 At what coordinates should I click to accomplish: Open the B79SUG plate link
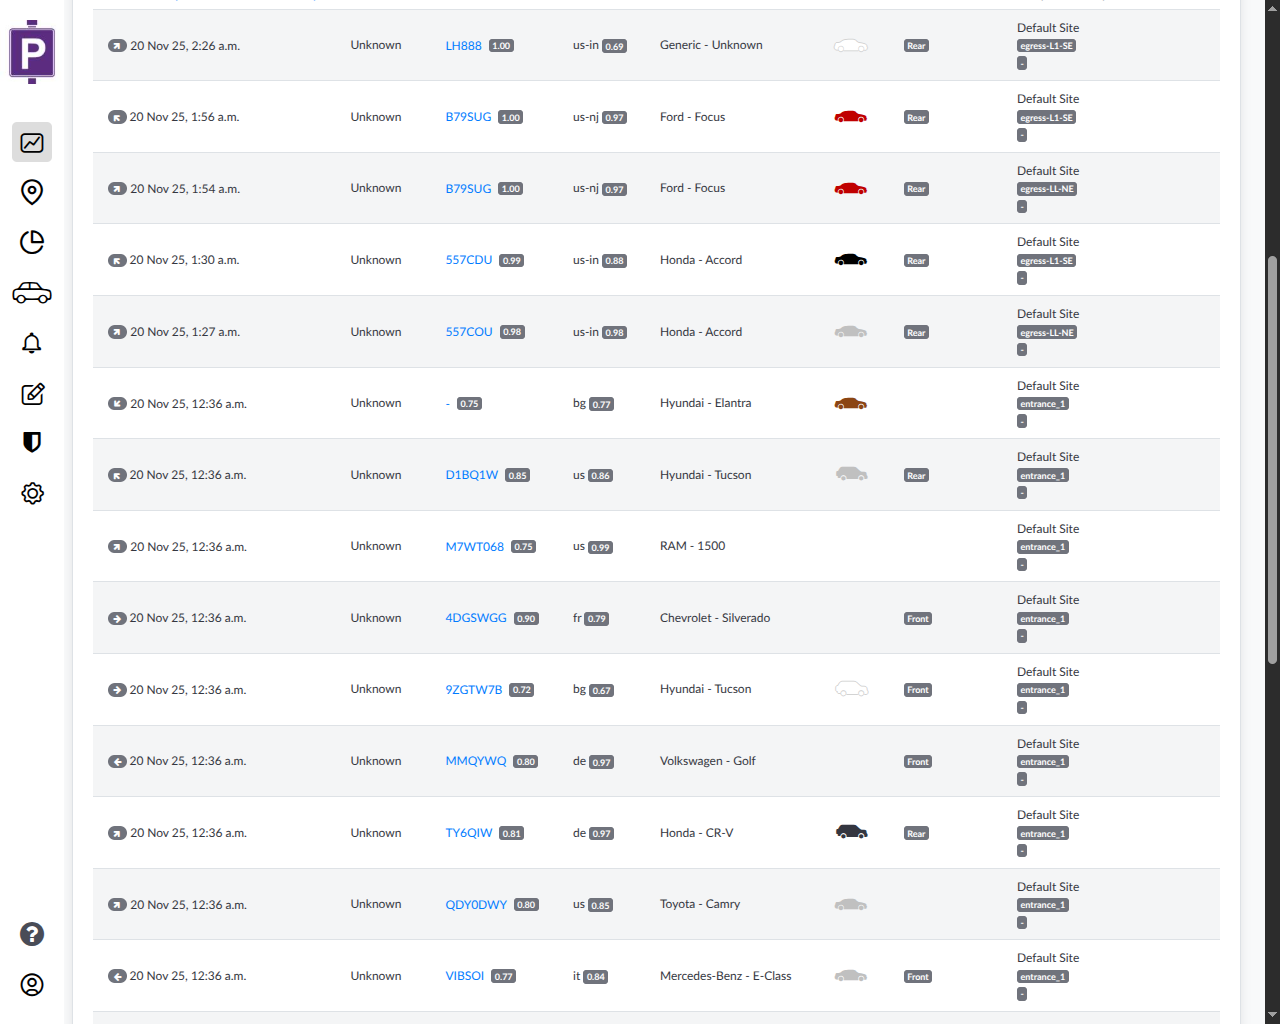point(467,116)
